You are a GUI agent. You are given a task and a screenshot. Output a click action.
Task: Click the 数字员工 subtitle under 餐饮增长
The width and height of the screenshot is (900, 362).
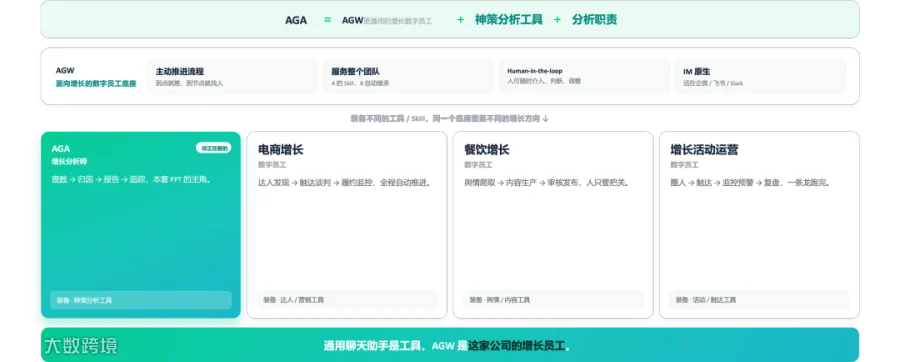(x=478, y=165)
